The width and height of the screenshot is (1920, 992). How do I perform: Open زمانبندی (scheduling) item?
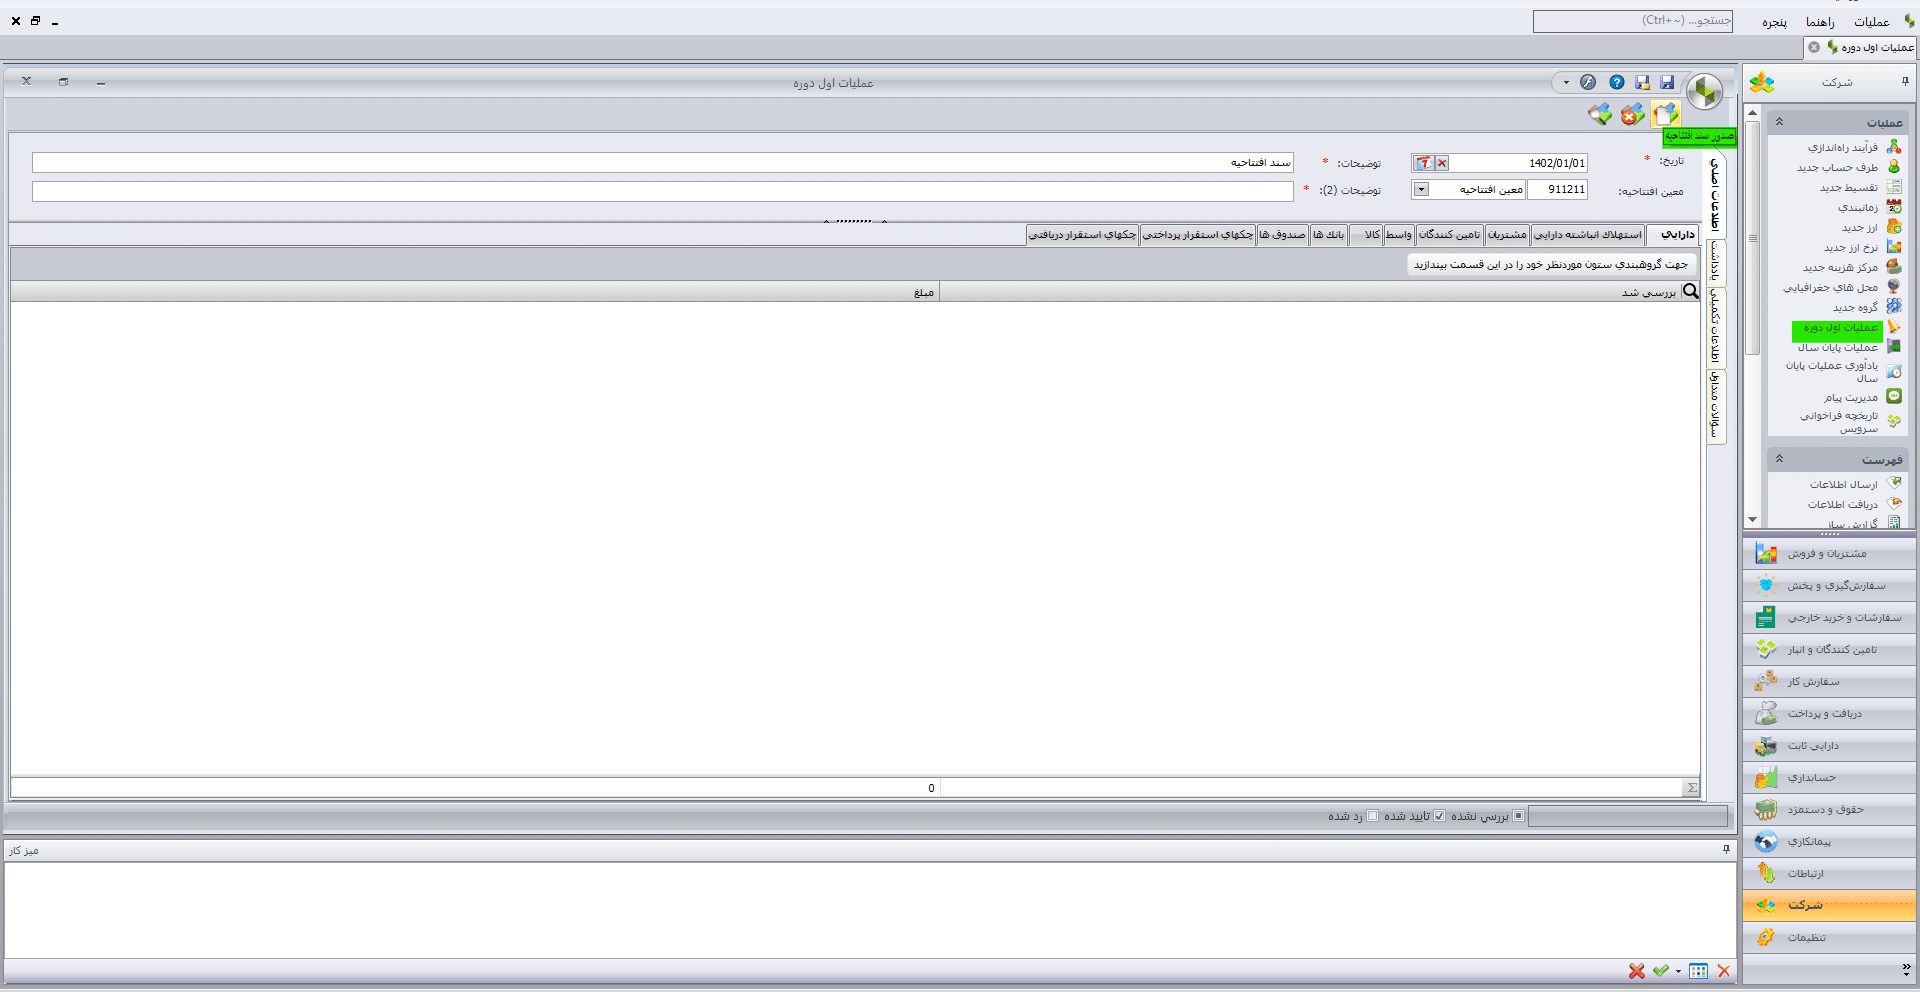point(1857,207)
